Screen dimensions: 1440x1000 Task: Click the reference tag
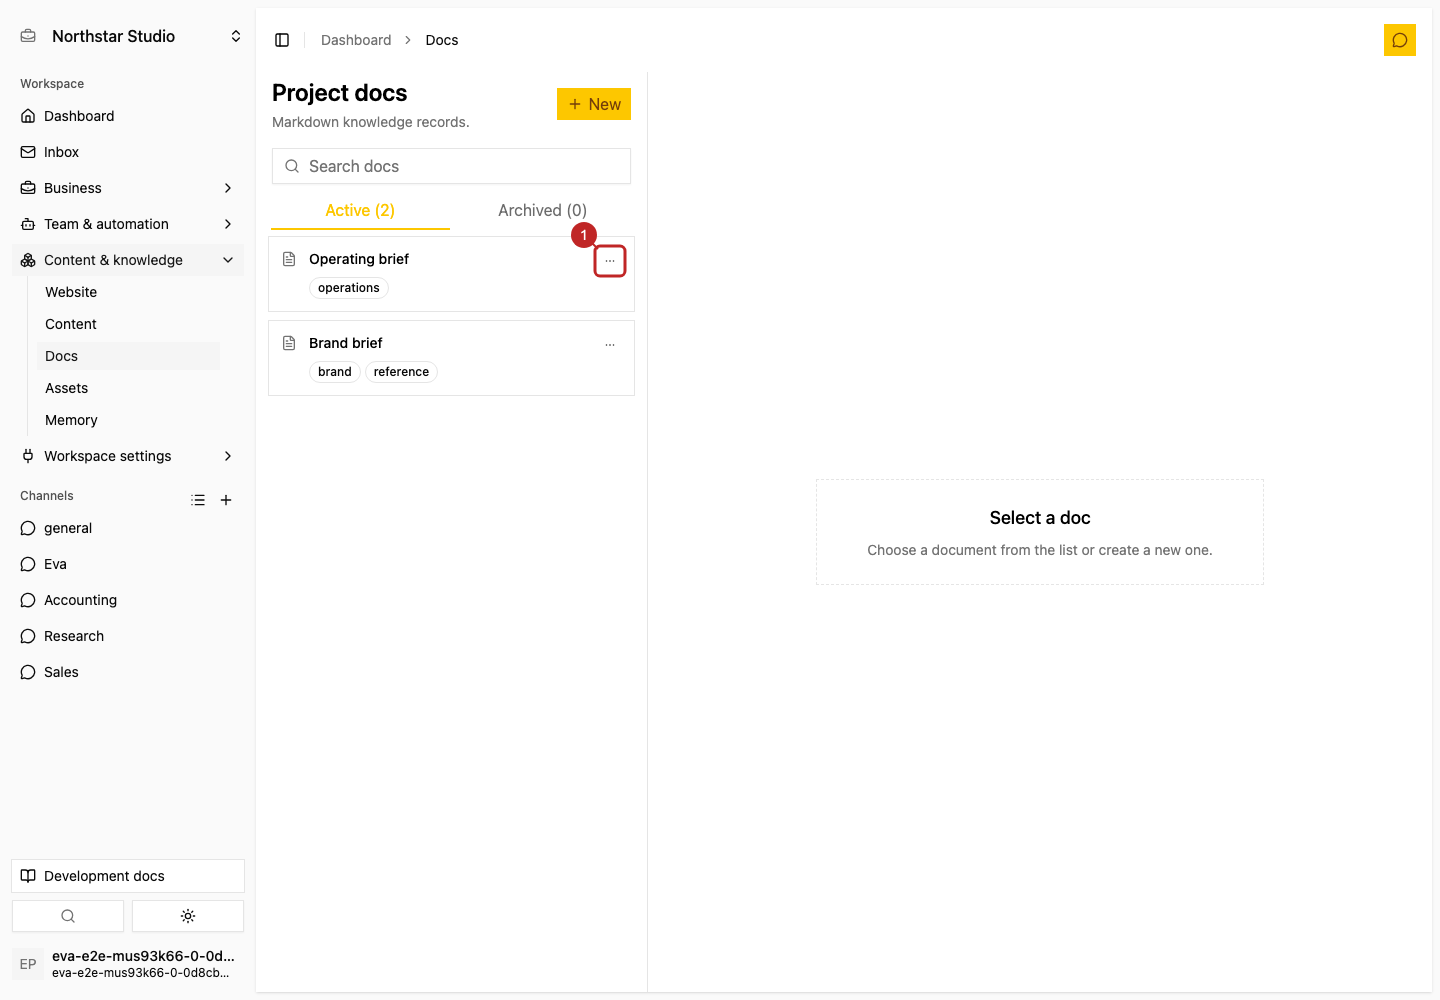pyautogui.click(x=401, y=372)
